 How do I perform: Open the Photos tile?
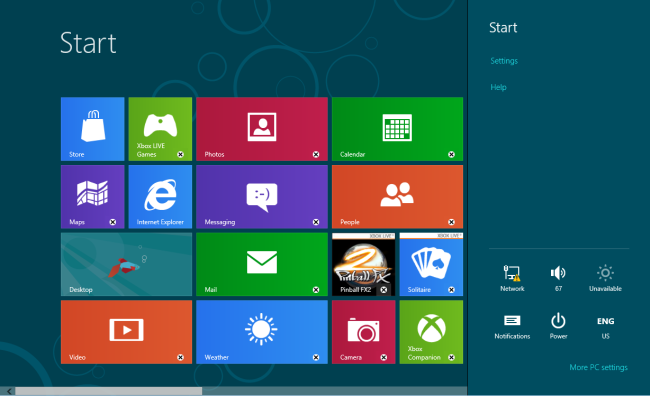pyautogui.click(x=262, y=129)
